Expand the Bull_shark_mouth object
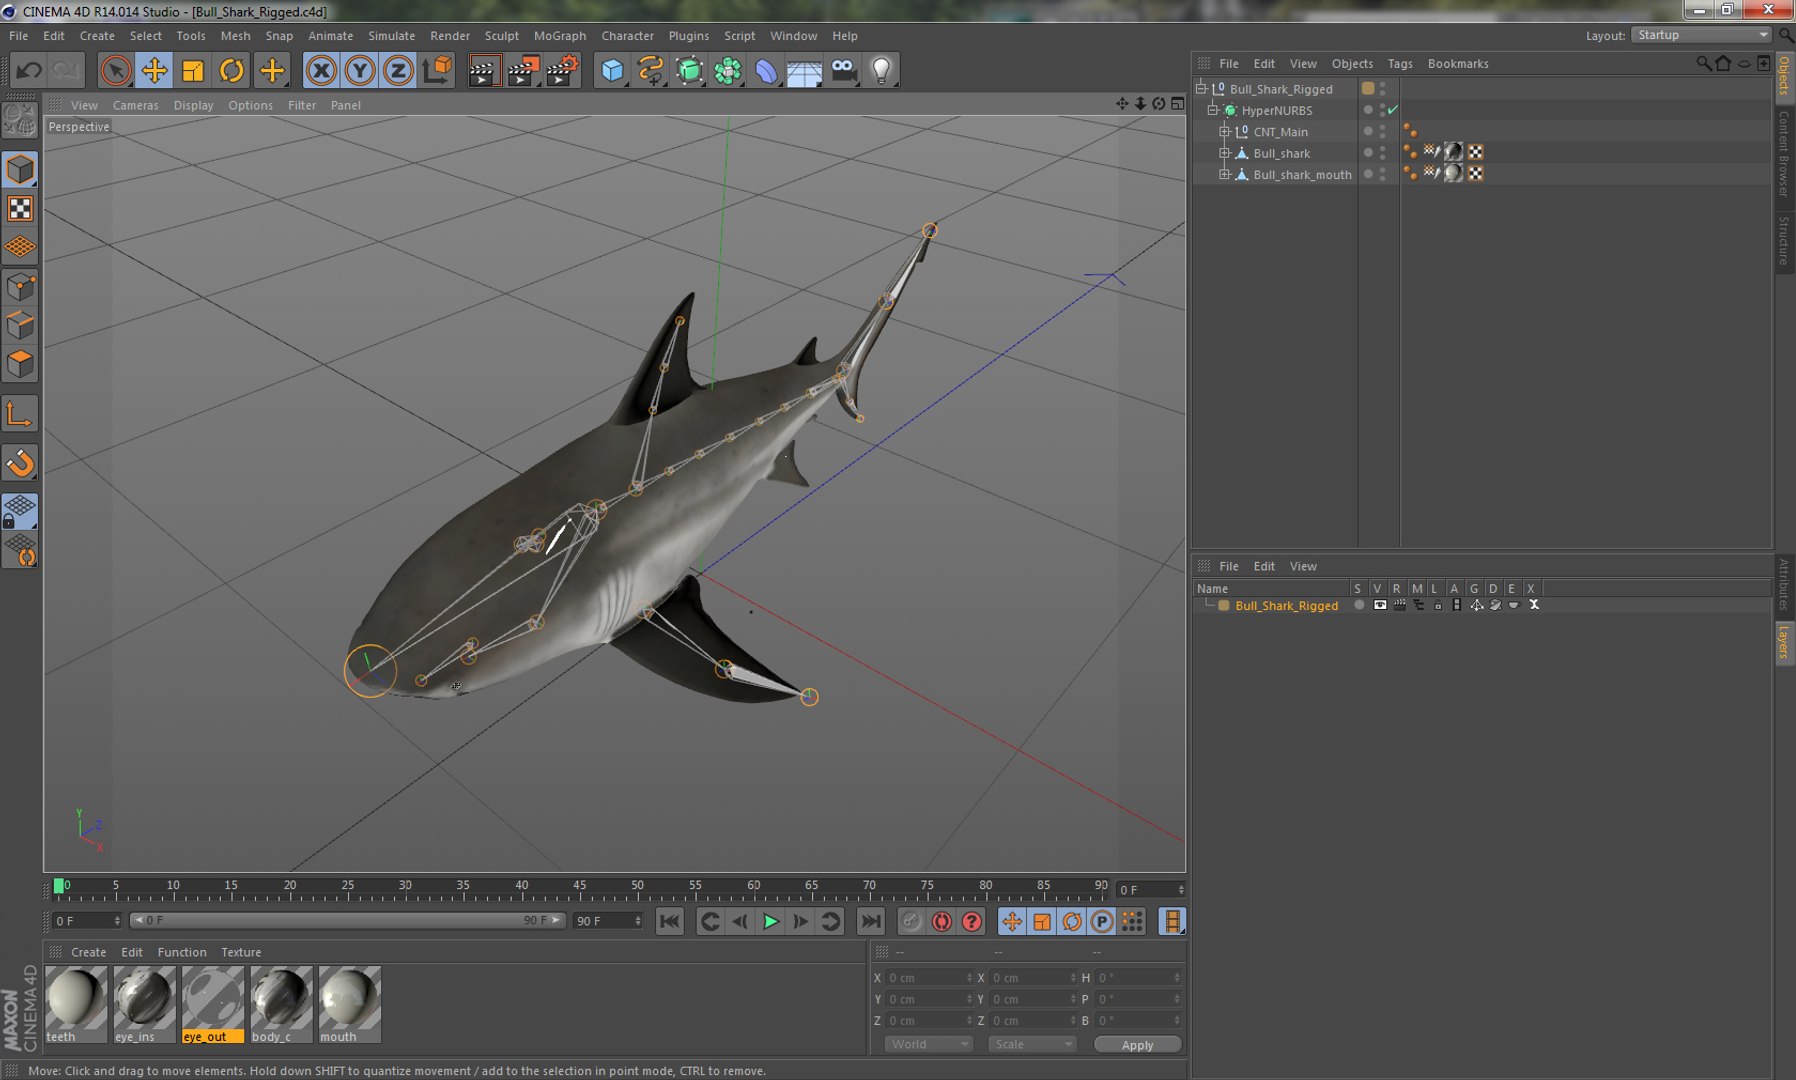Viewport: 1796px width, 1080px height. 1224,174
